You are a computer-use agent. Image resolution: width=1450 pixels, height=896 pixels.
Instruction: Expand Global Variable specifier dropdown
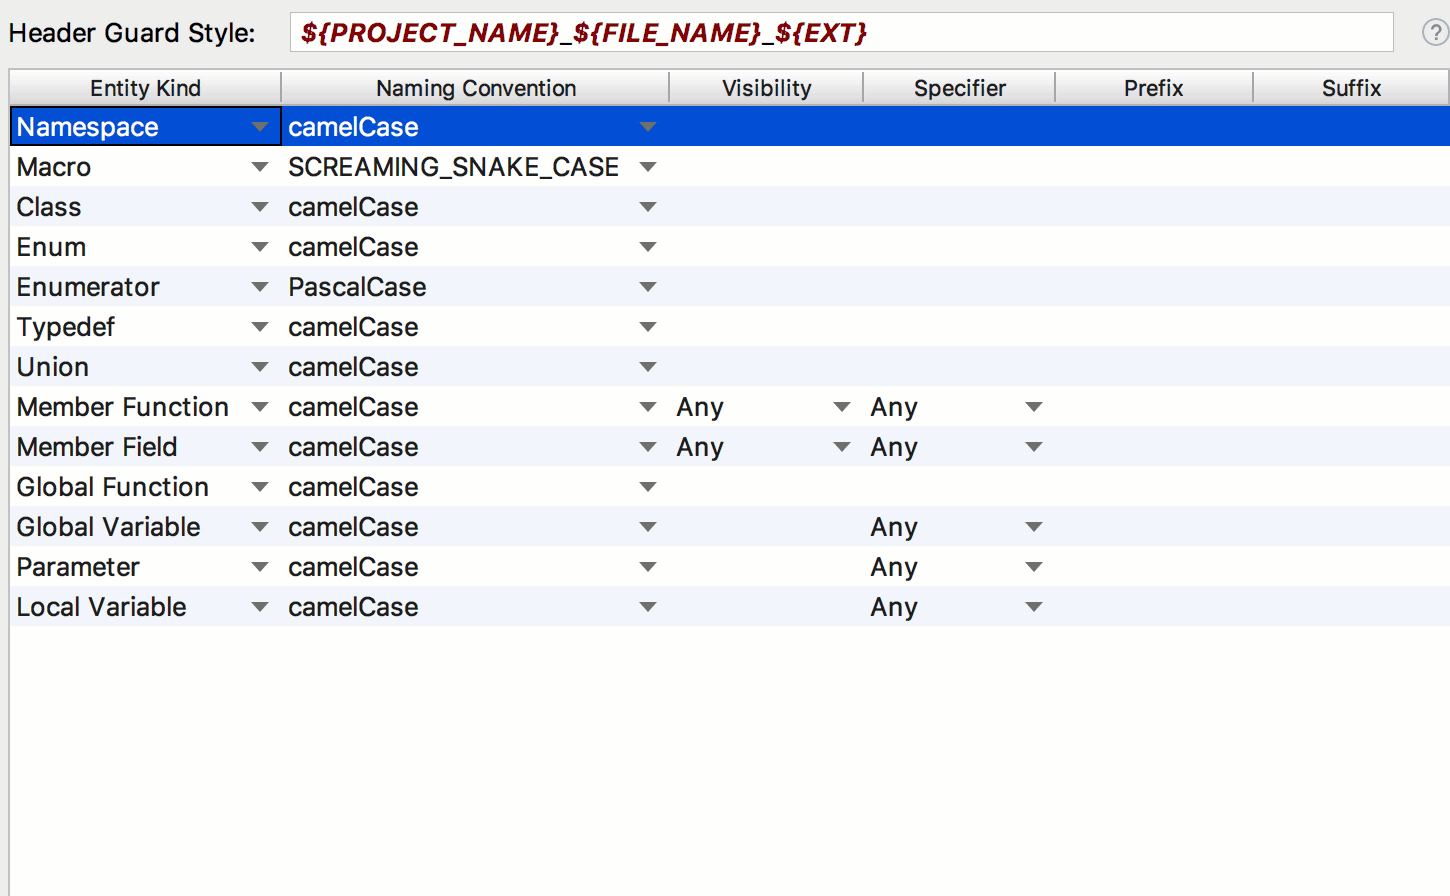pos(1034,527)
